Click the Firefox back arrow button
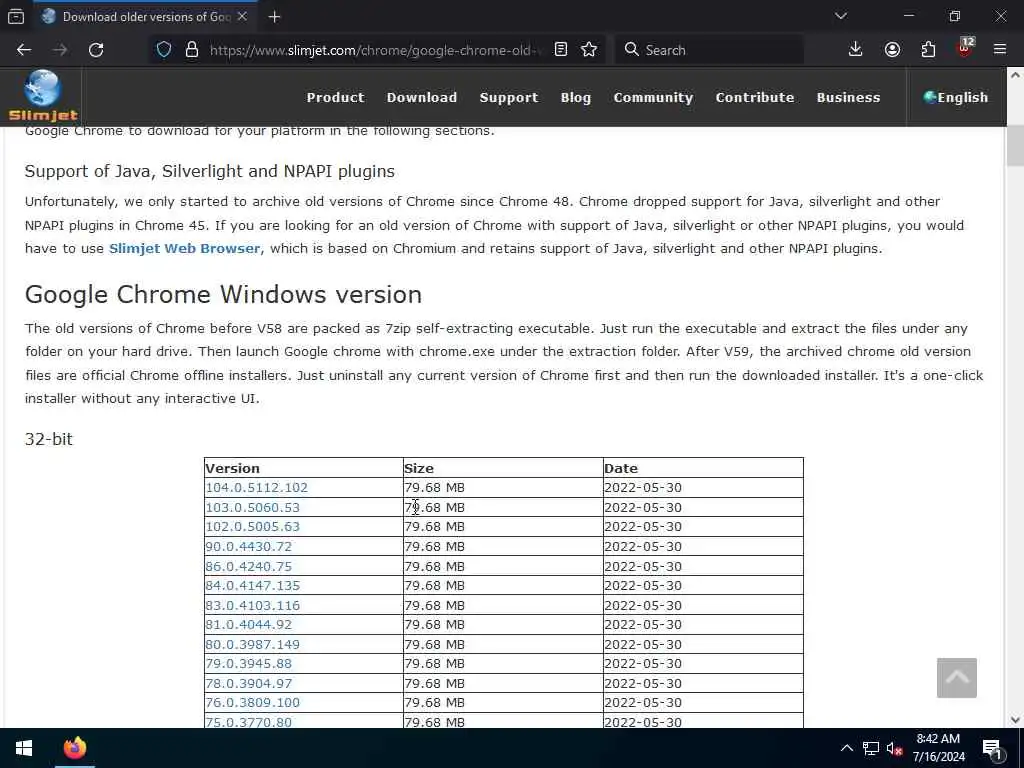This screenshot has height=768, width=1024. click(24, 50)
